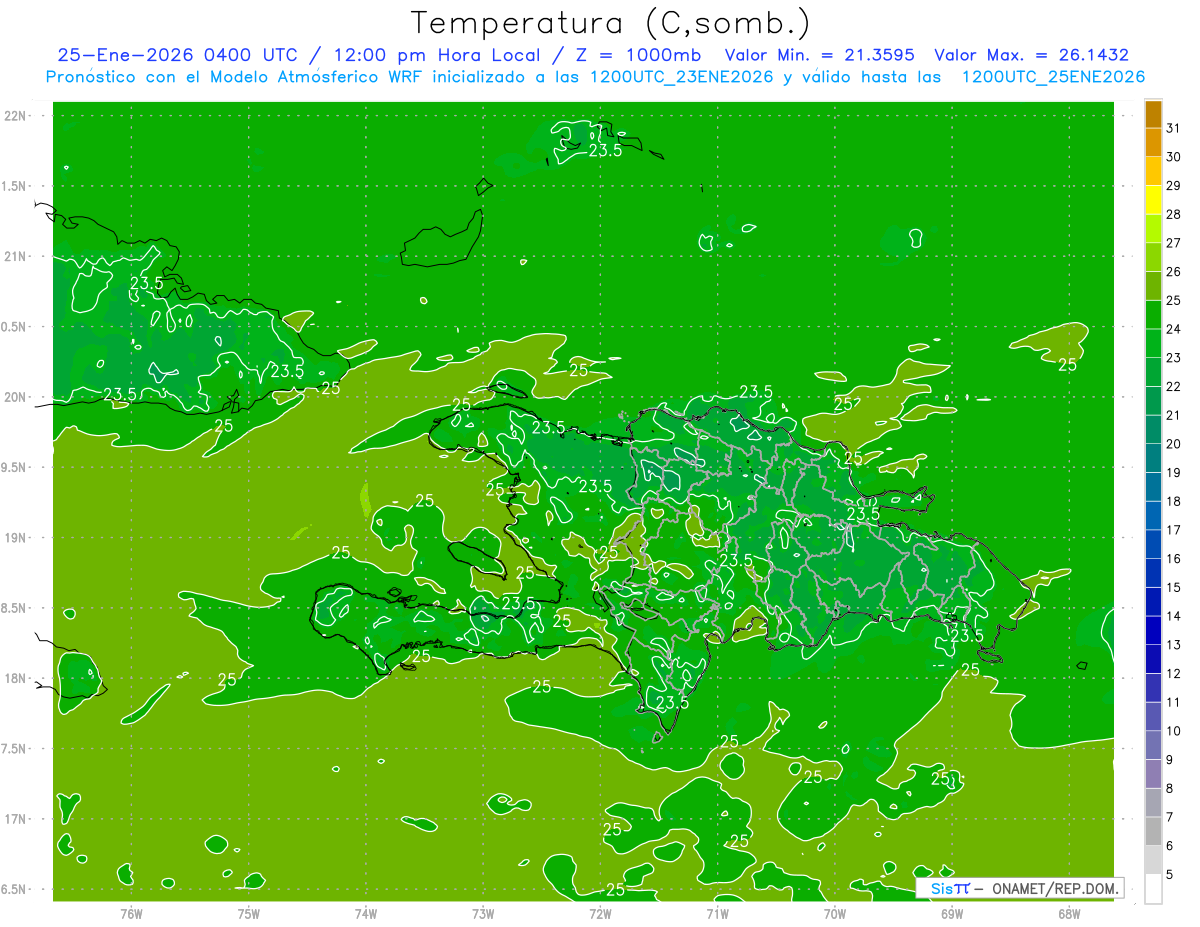Click the dark blue legend swatch between 12 and 13
The height and width of the screenshot is (927, 1200).
tap(1153, 659)
